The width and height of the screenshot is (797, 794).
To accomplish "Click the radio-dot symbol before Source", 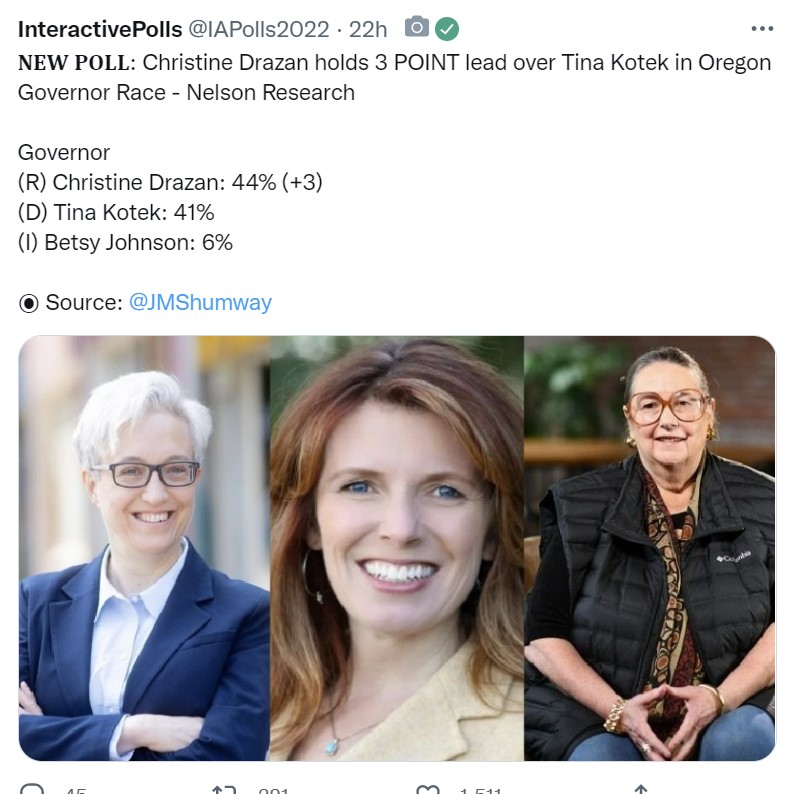I will coord(28,303).
